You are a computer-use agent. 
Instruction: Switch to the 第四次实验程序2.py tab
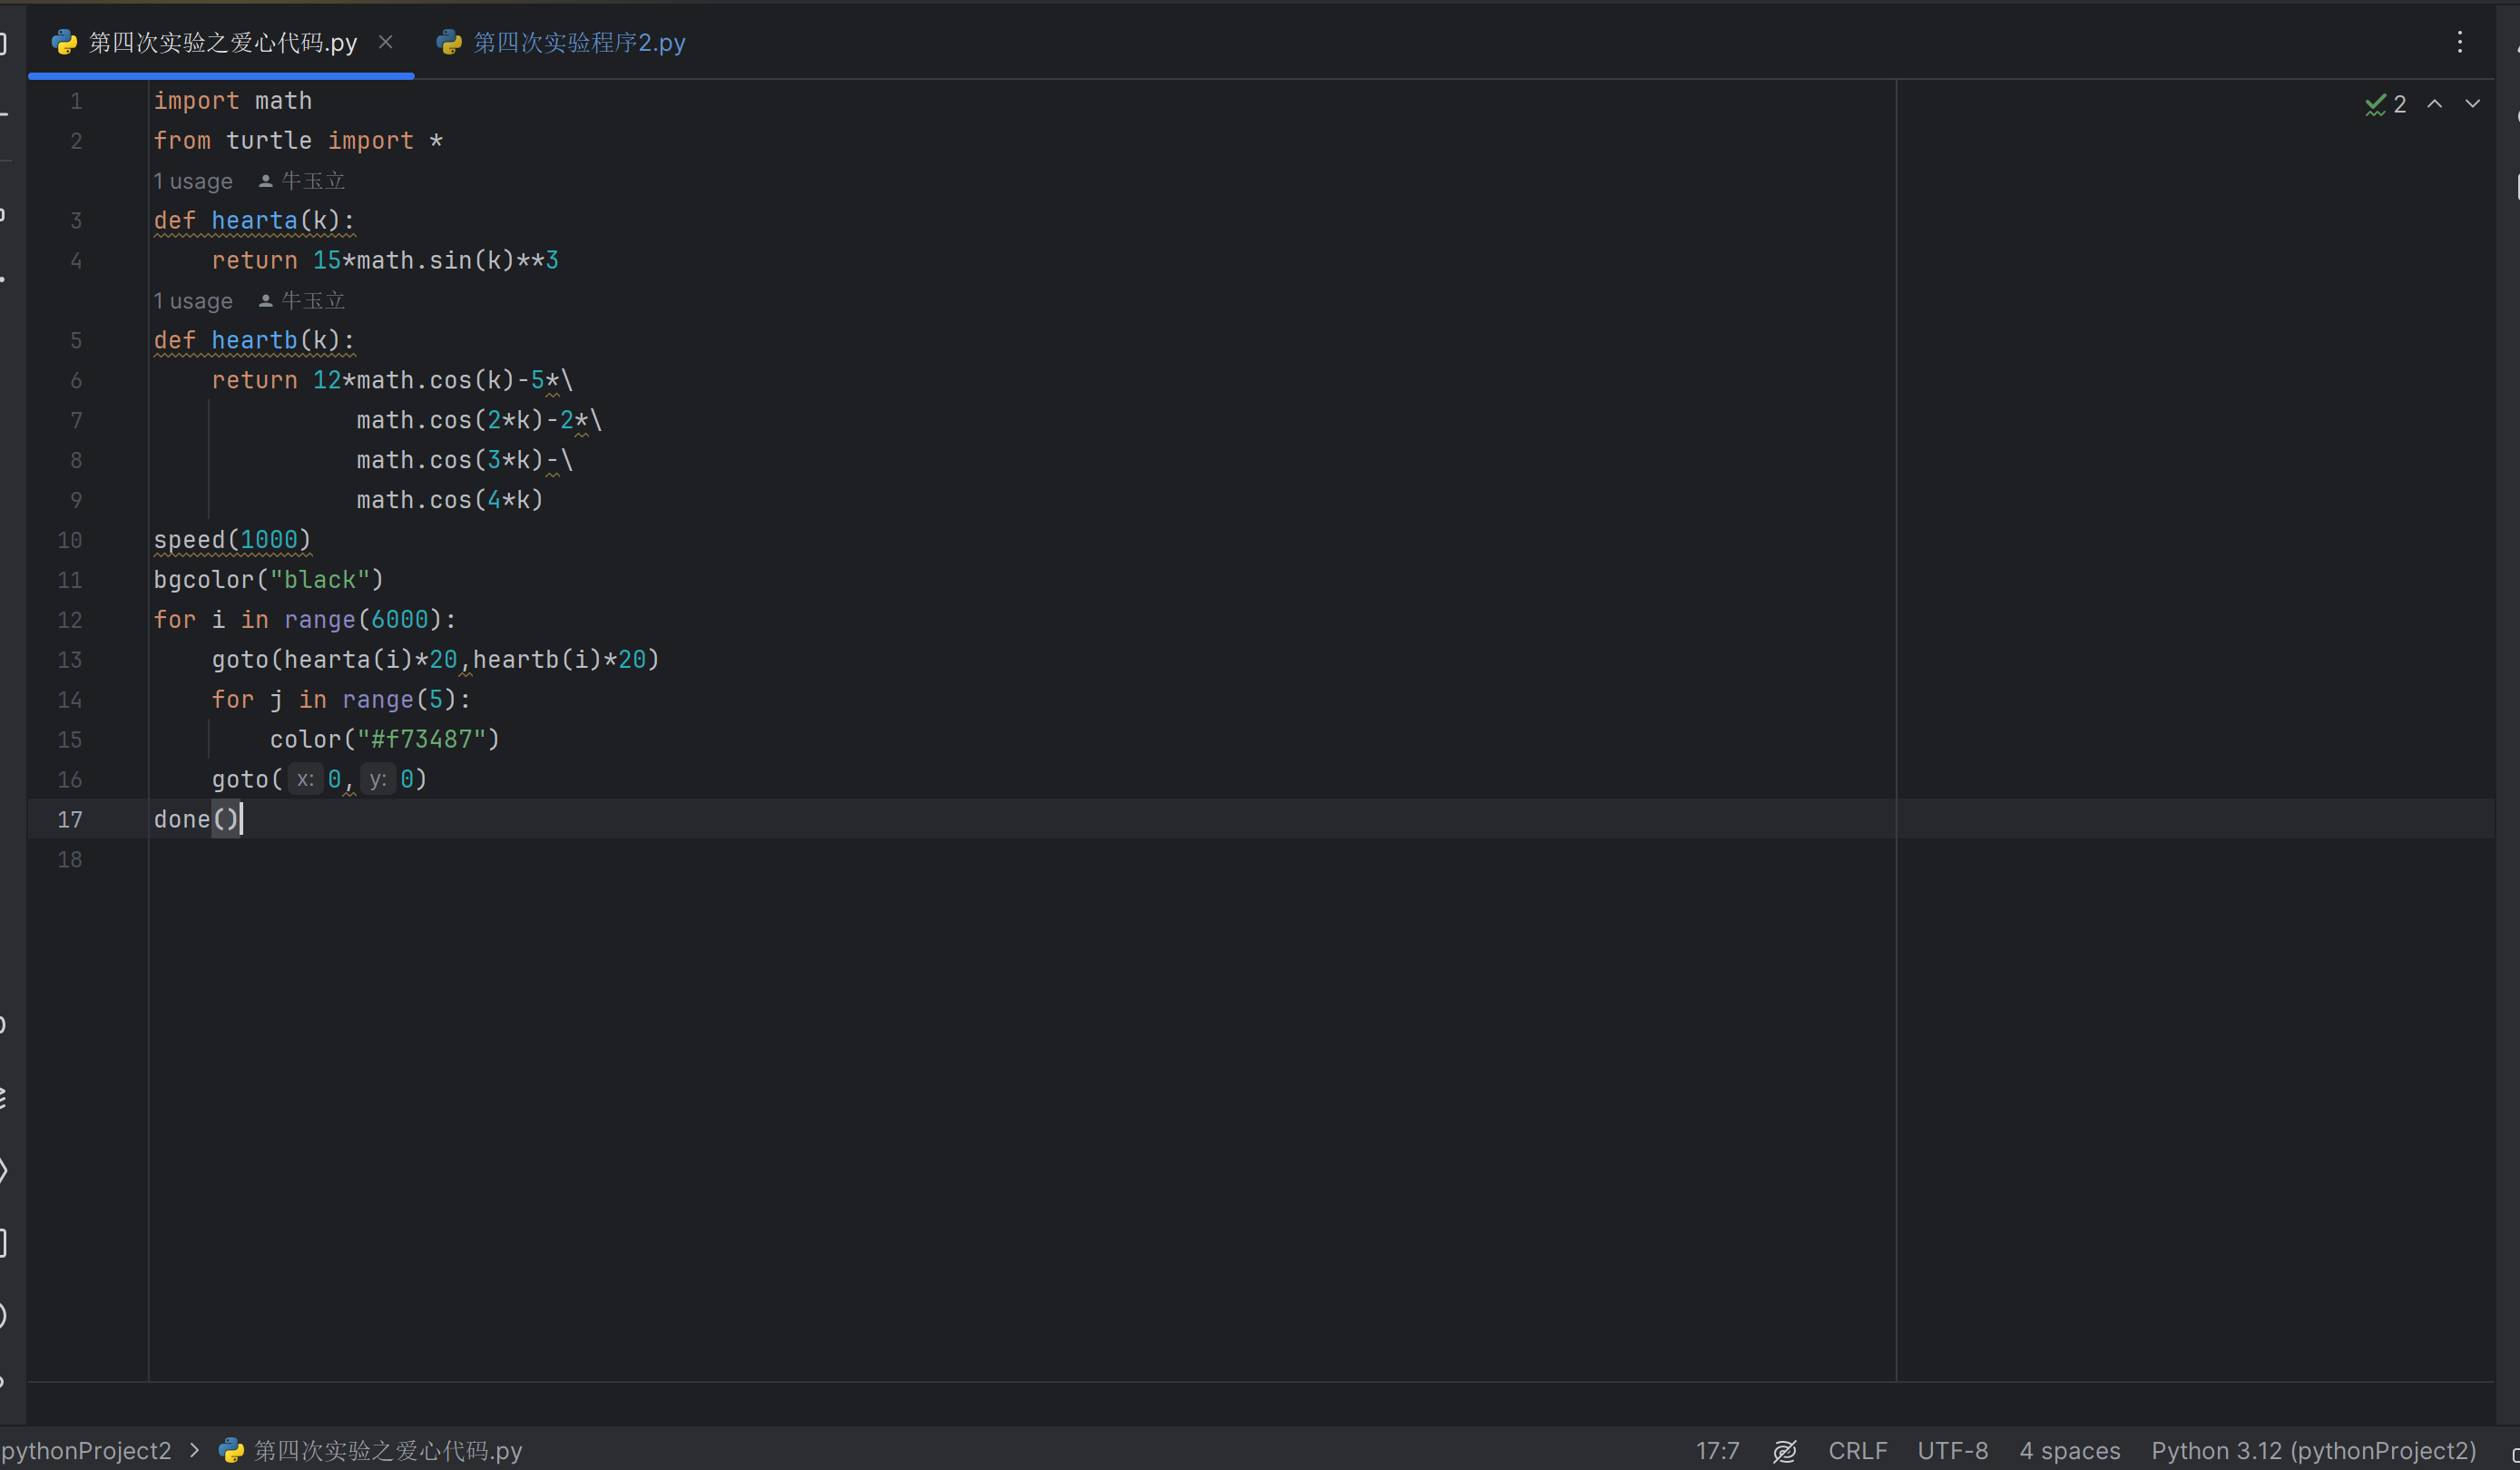pos(561,42)
